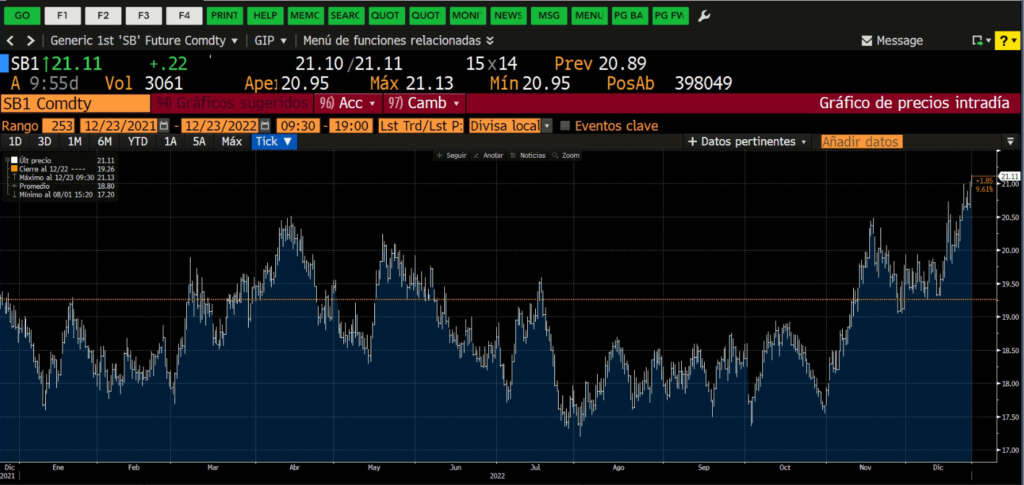Click the wrench settings icon in toolbar
The height and width of the screenshot is (485, 1024).
pyautogui.click(x=704, y=16)
